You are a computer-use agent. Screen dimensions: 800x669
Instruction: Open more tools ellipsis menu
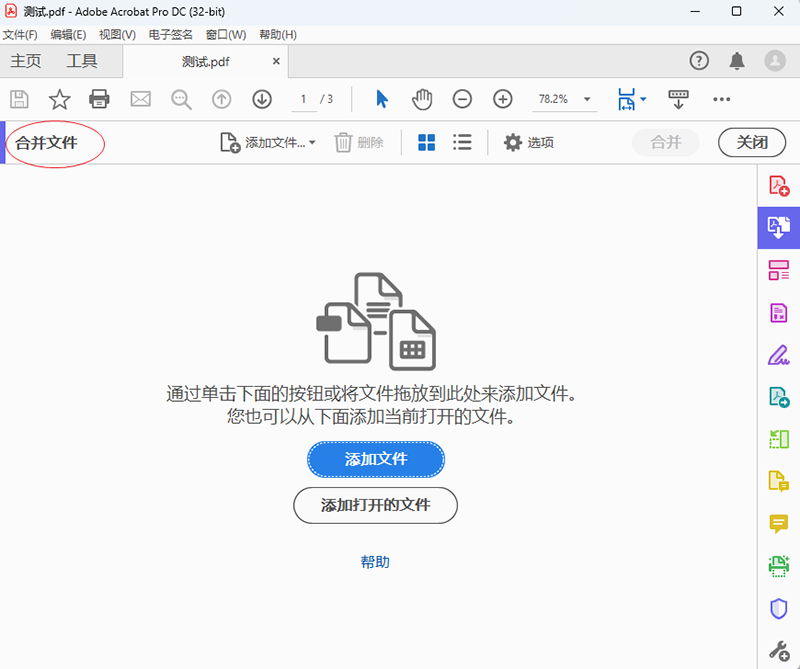click(x=721, y=99)
